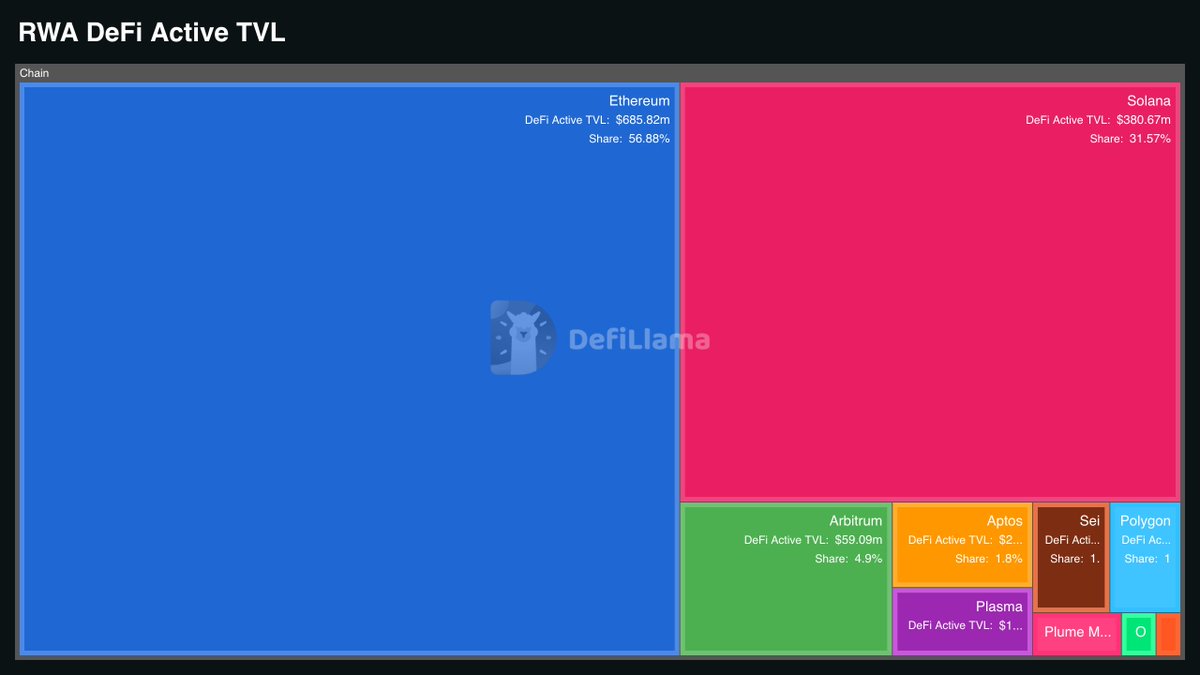The width and height of the screenshot is (1200, 675).
Task: Click the Plasma purple block
Action: click(x=962, y=622)
